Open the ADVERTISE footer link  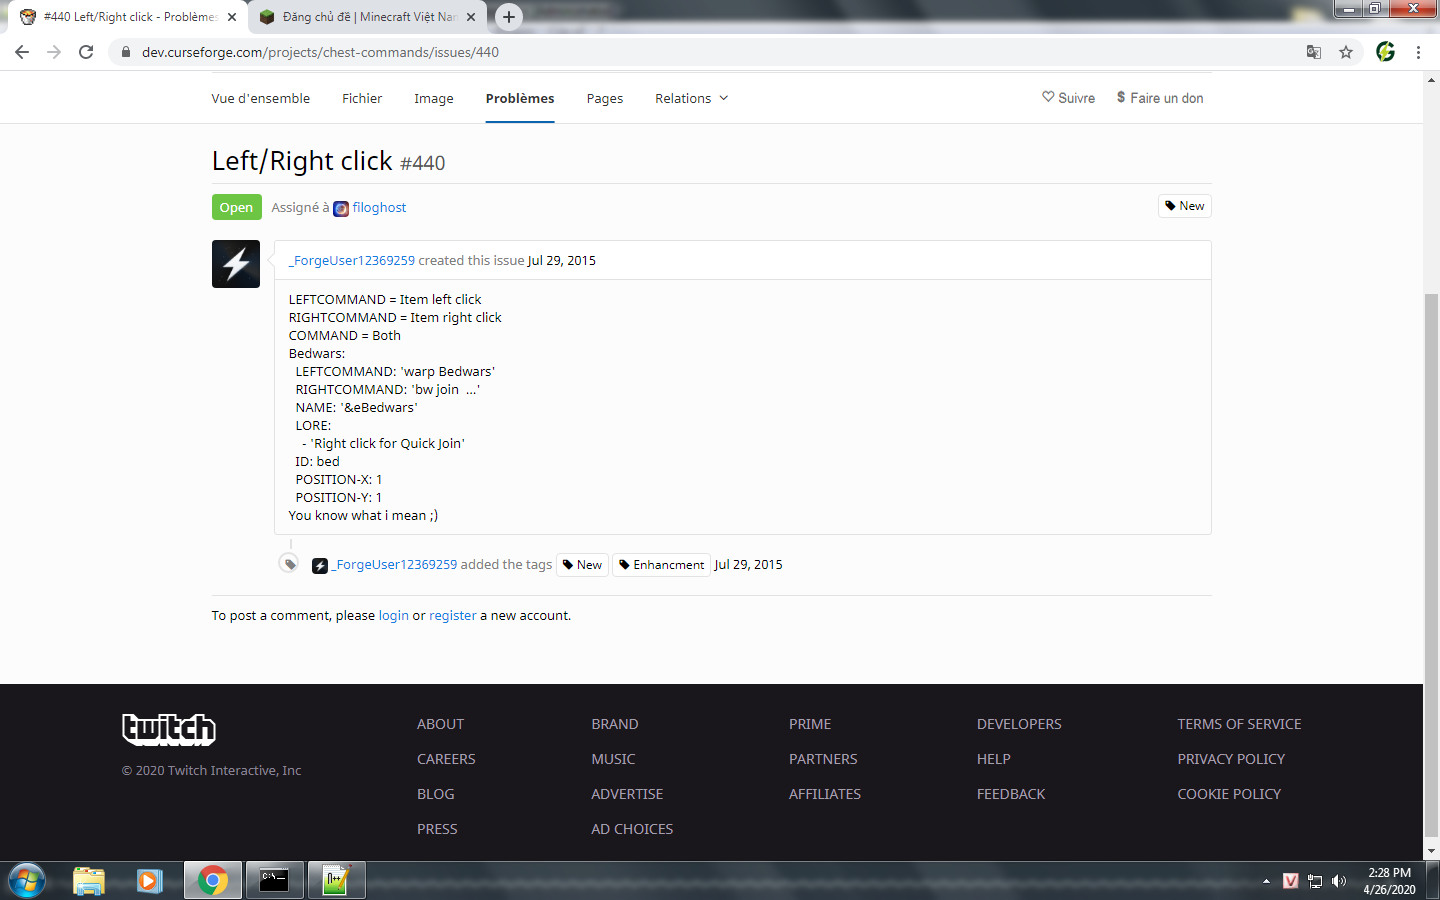(x=627, y=794)
